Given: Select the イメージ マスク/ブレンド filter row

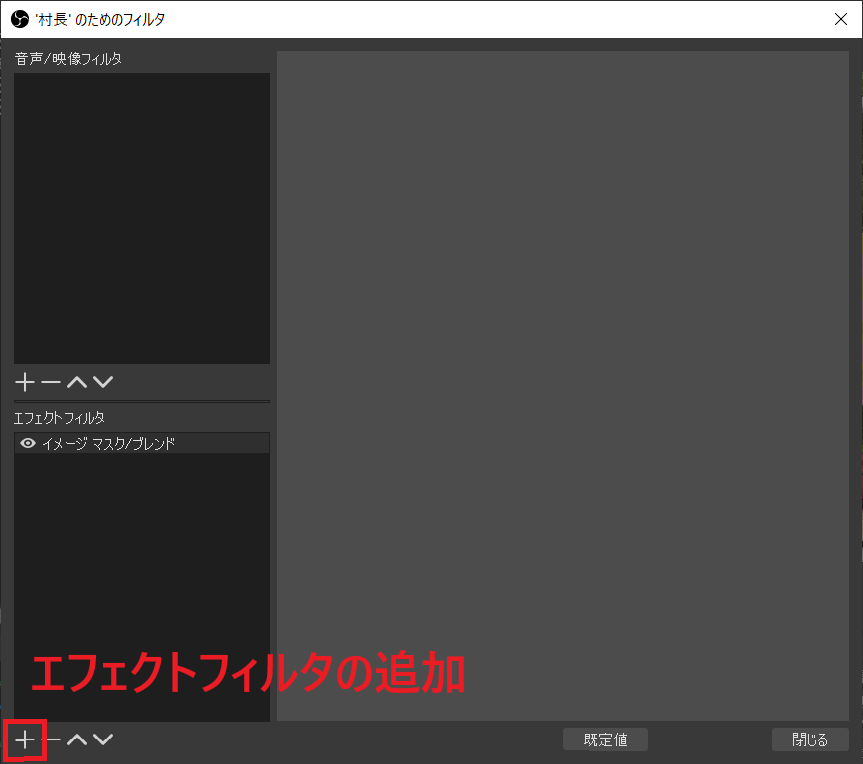Looking at the screenshot, I should [142, 443].
